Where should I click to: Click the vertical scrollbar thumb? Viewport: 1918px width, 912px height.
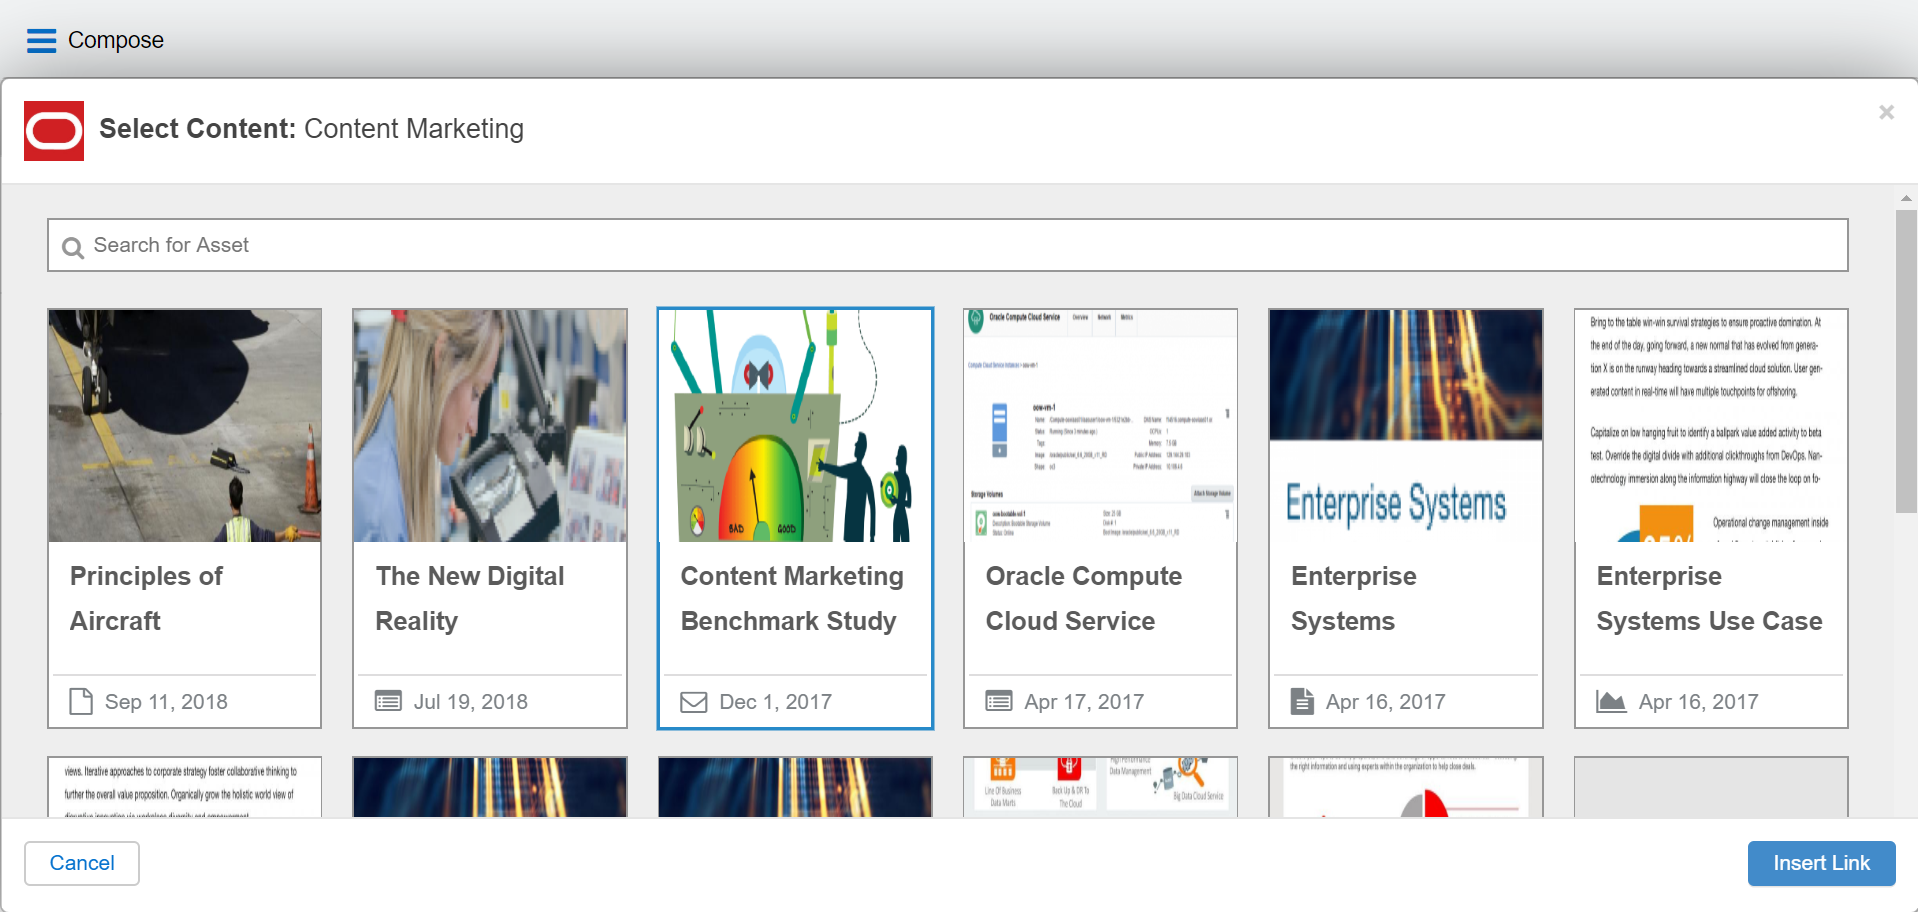[x=1906, y=361]
